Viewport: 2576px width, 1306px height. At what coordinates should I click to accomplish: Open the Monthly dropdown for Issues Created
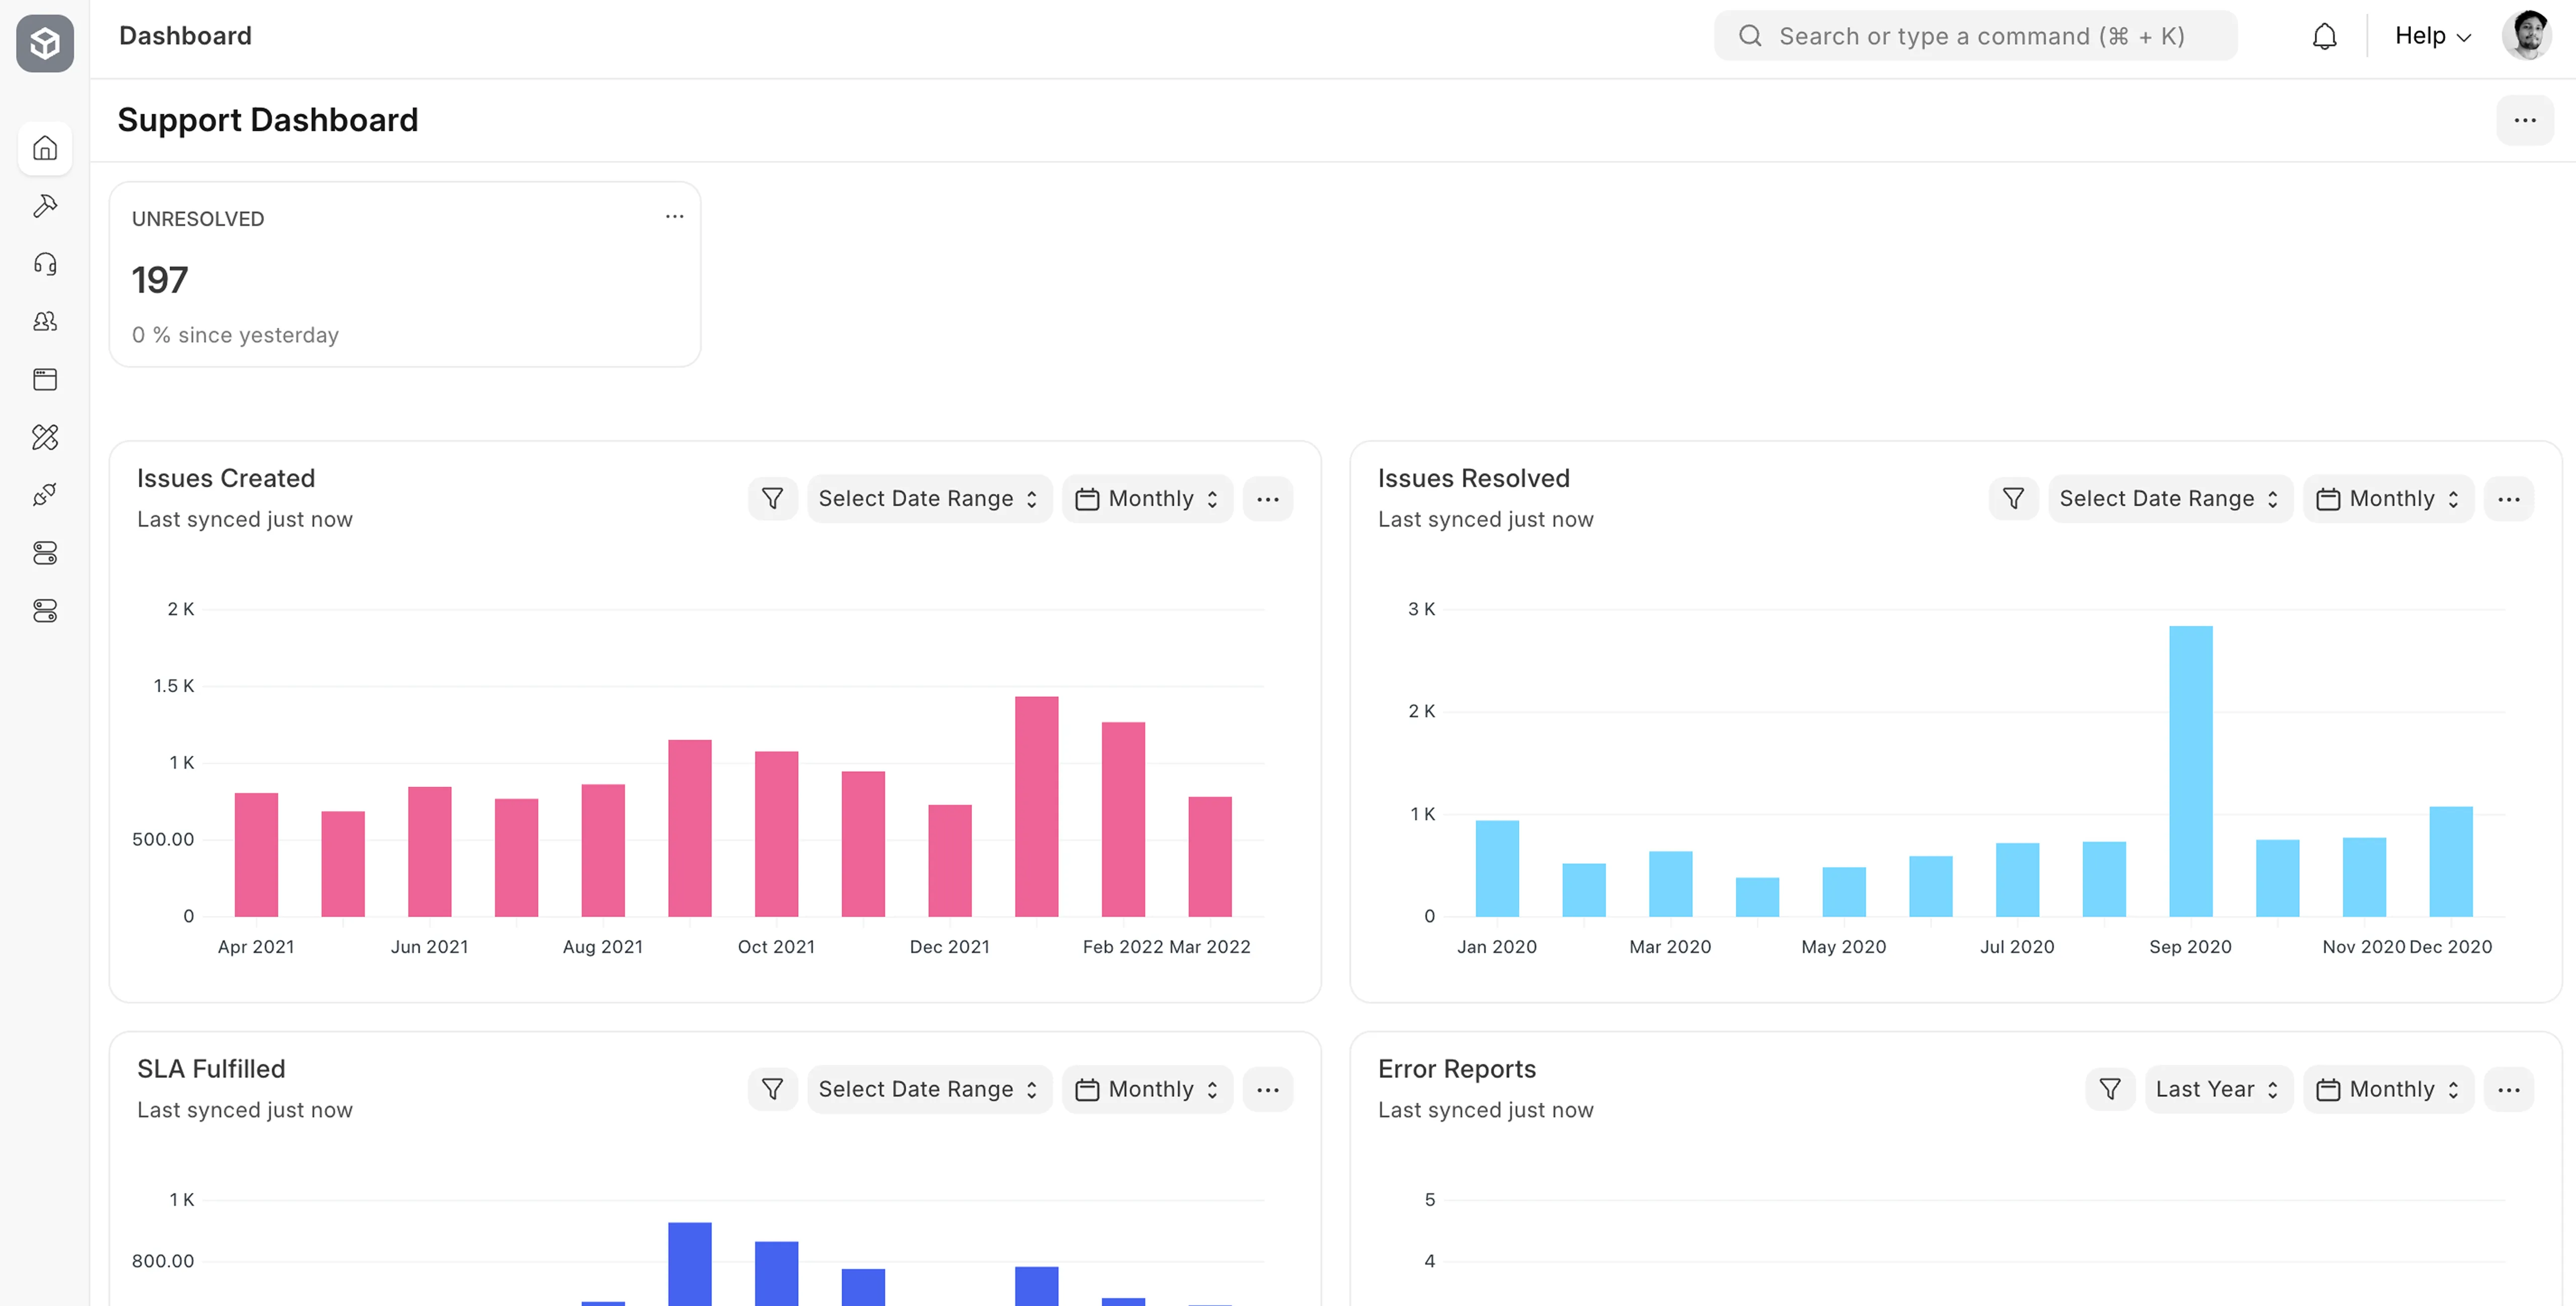[1146, 498]
